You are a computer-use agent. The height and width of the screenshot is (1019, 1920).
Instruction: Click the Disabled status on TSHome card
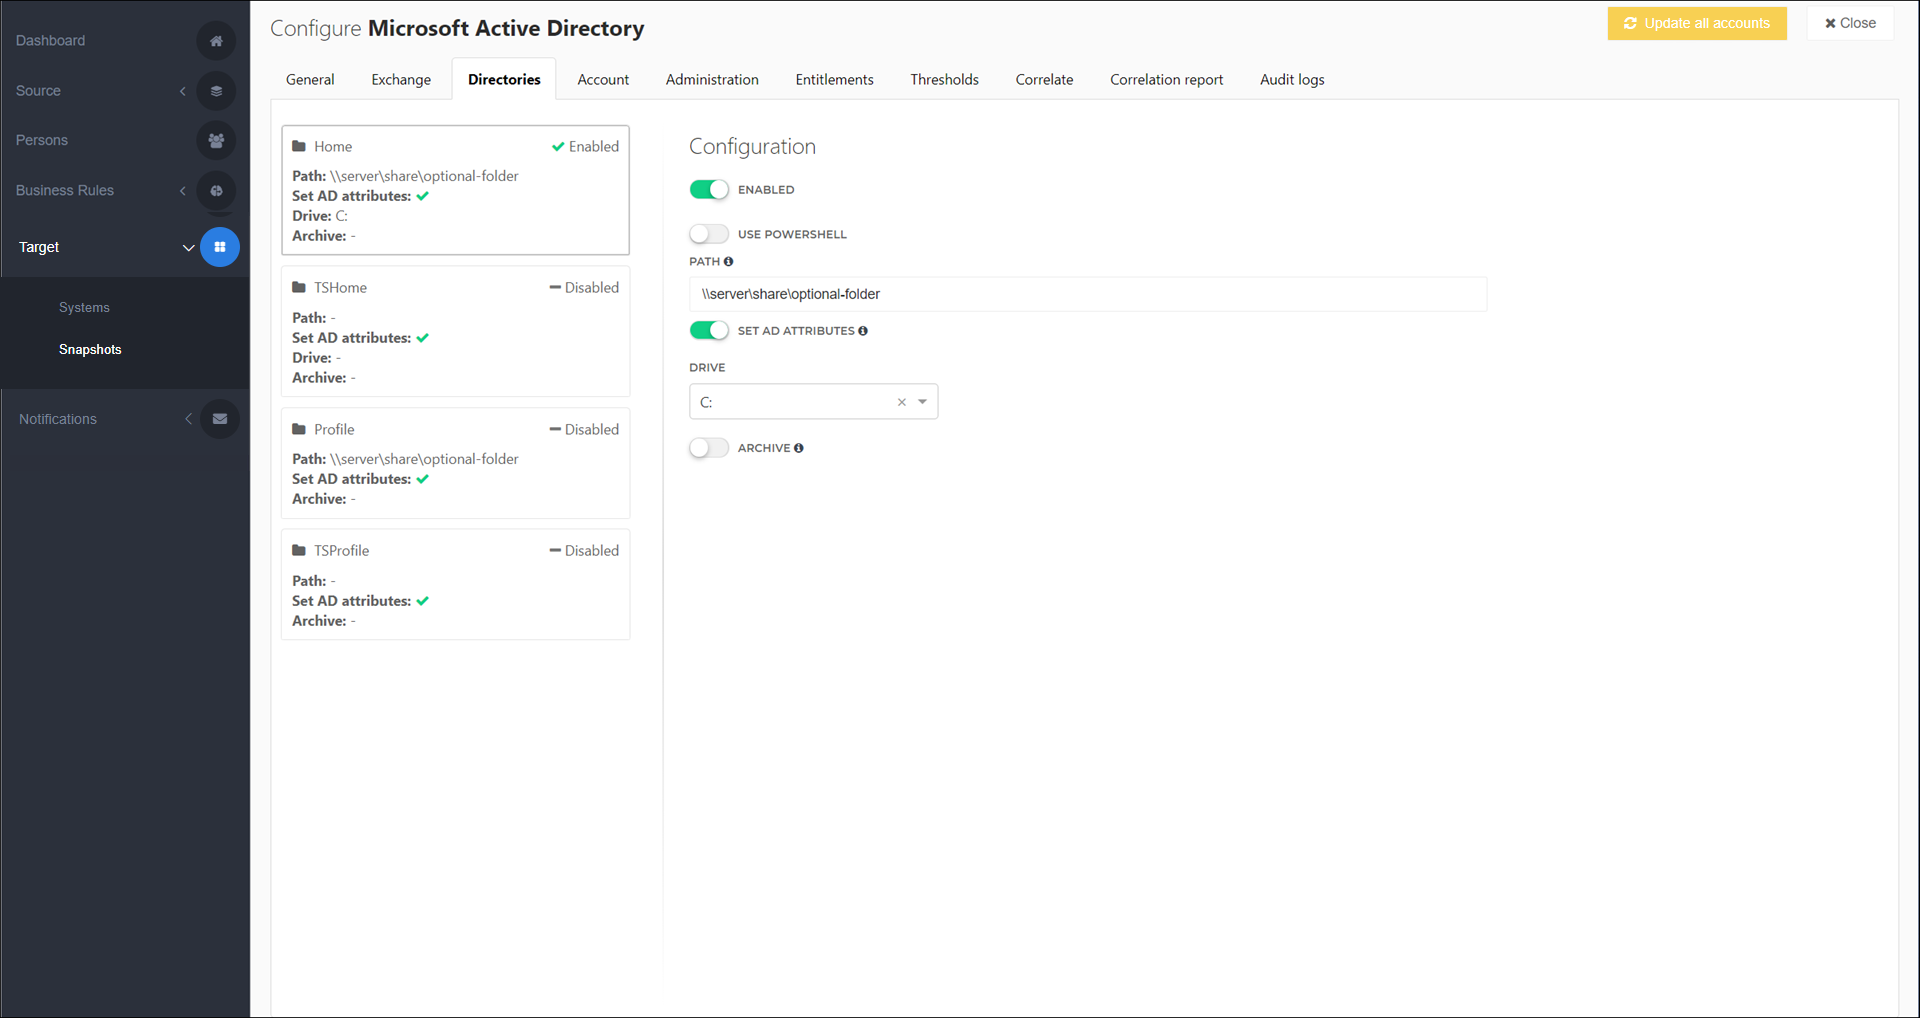coord(584,288)
